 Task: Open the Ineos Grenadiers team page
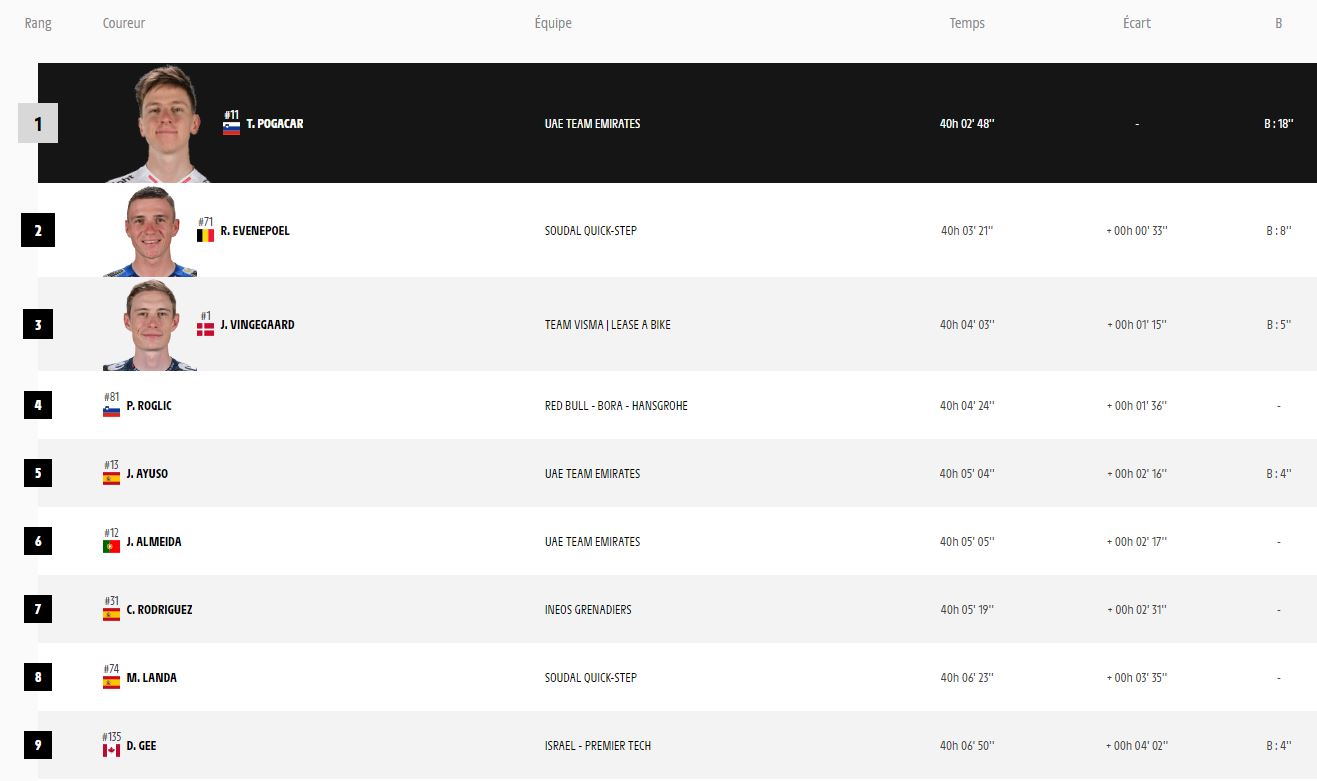[x=588, y=610]
